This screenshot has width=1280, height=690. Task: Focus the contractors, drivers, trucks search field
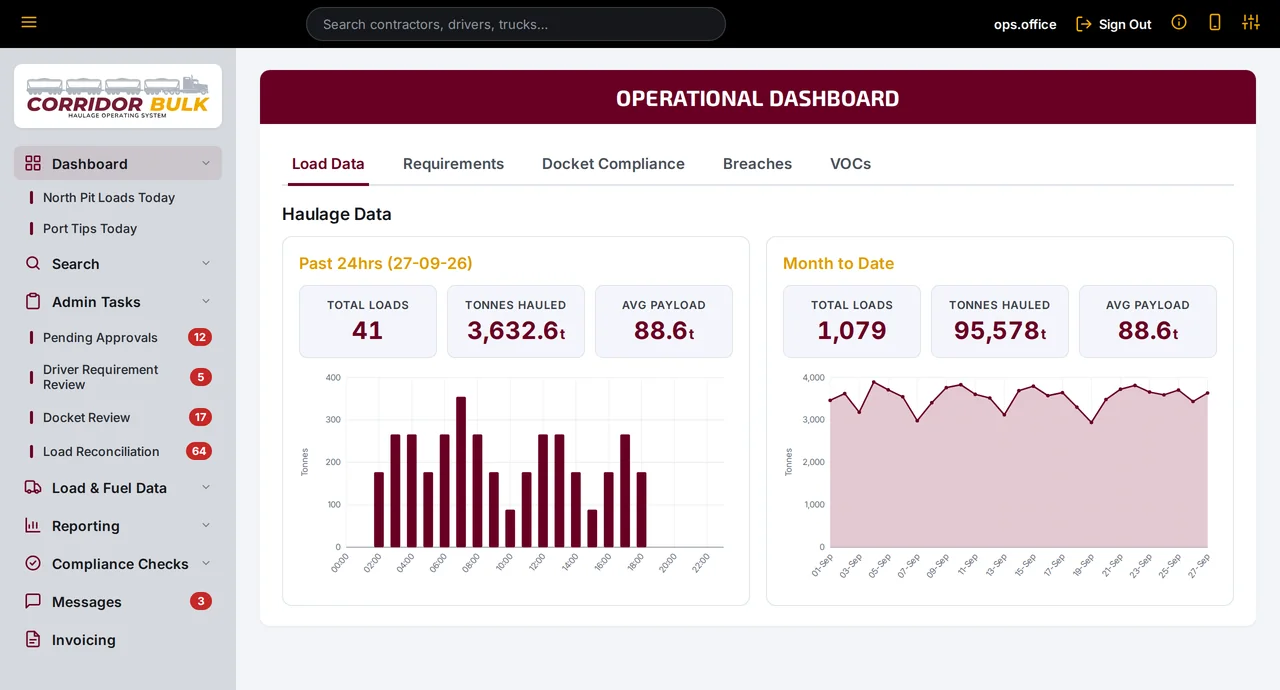click(516, 24)
